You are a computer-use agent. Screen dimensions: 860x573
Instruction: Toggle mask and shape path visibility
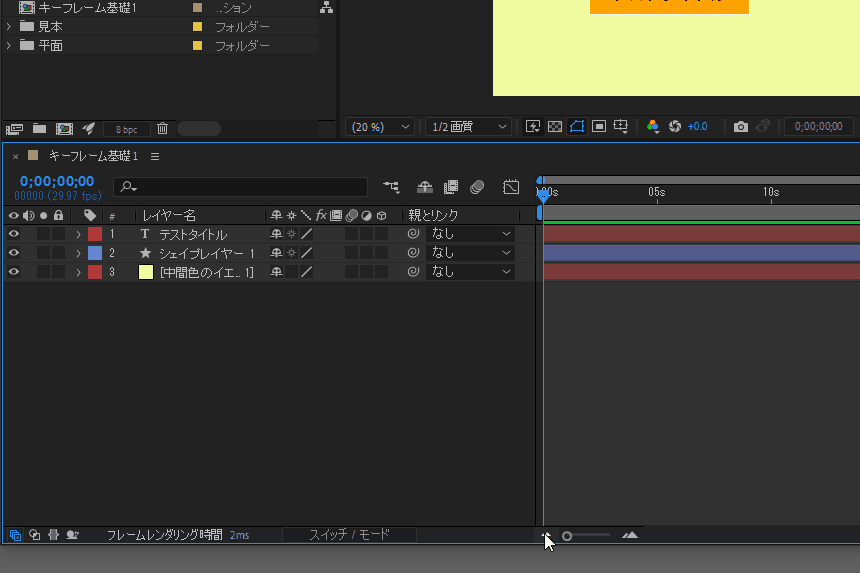coord(577,127)
